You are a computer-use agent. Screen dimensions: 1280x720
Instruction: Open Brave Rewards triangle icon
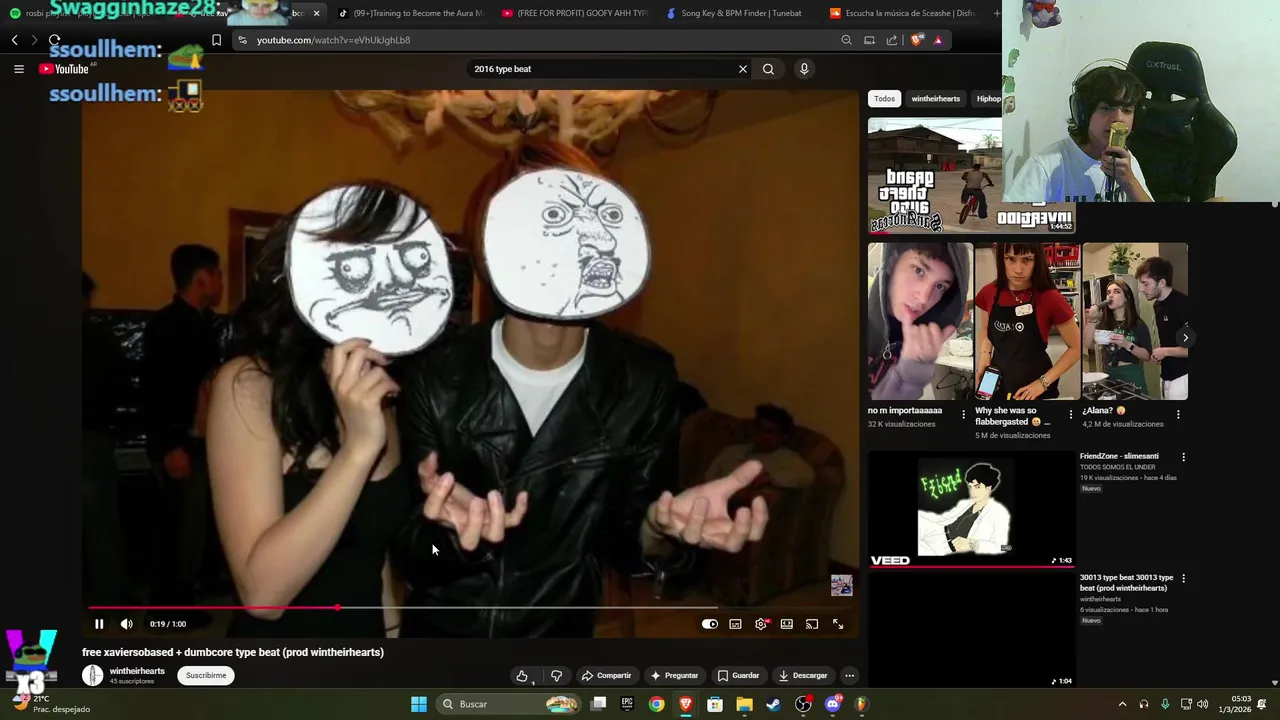click(x=938, y=40)
